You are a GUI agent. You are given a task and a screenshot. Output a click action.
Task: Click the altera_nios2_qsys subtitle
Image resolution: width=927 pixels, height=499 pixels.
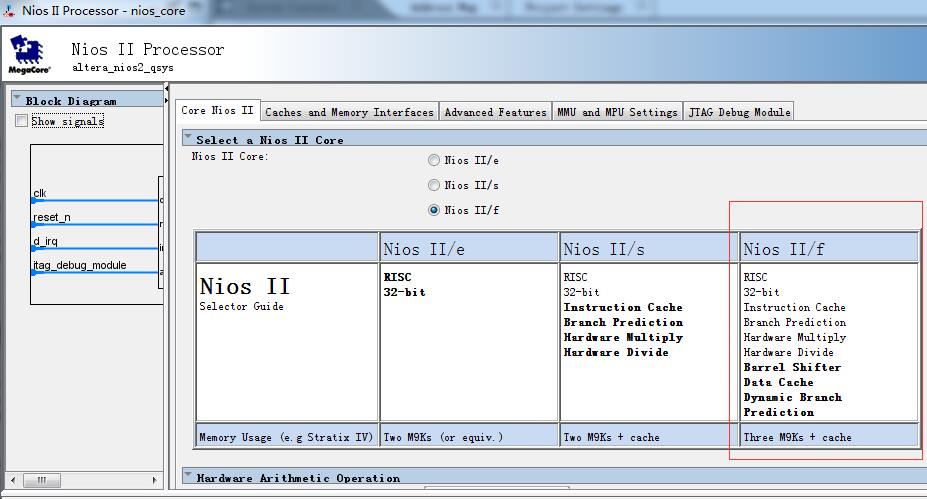point(123,67)
